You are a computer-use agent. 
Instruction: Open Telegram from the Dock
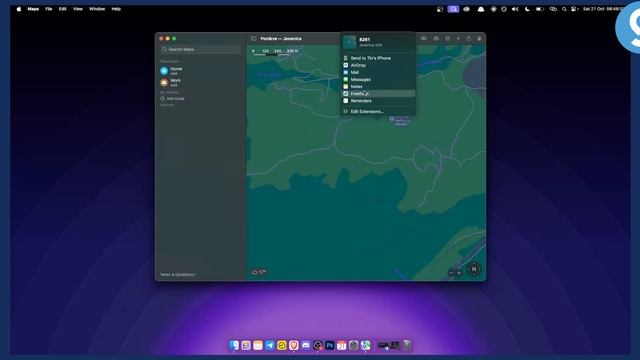tap(270, 345)
